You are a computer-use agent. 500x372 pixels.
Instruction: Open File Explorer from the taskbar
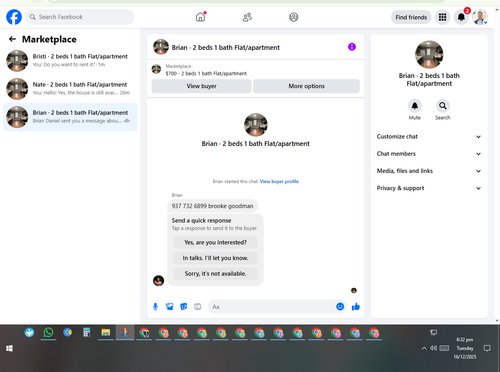pos(106,333)
